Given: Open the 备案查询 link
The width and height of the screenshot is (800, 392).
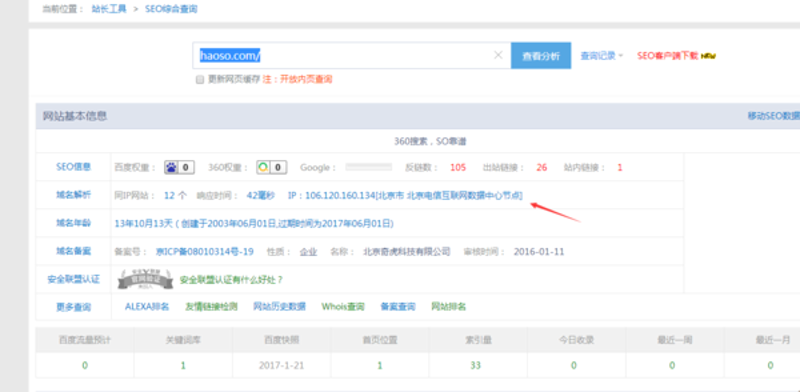Looking at the screenshot, I should coord(398,307).
